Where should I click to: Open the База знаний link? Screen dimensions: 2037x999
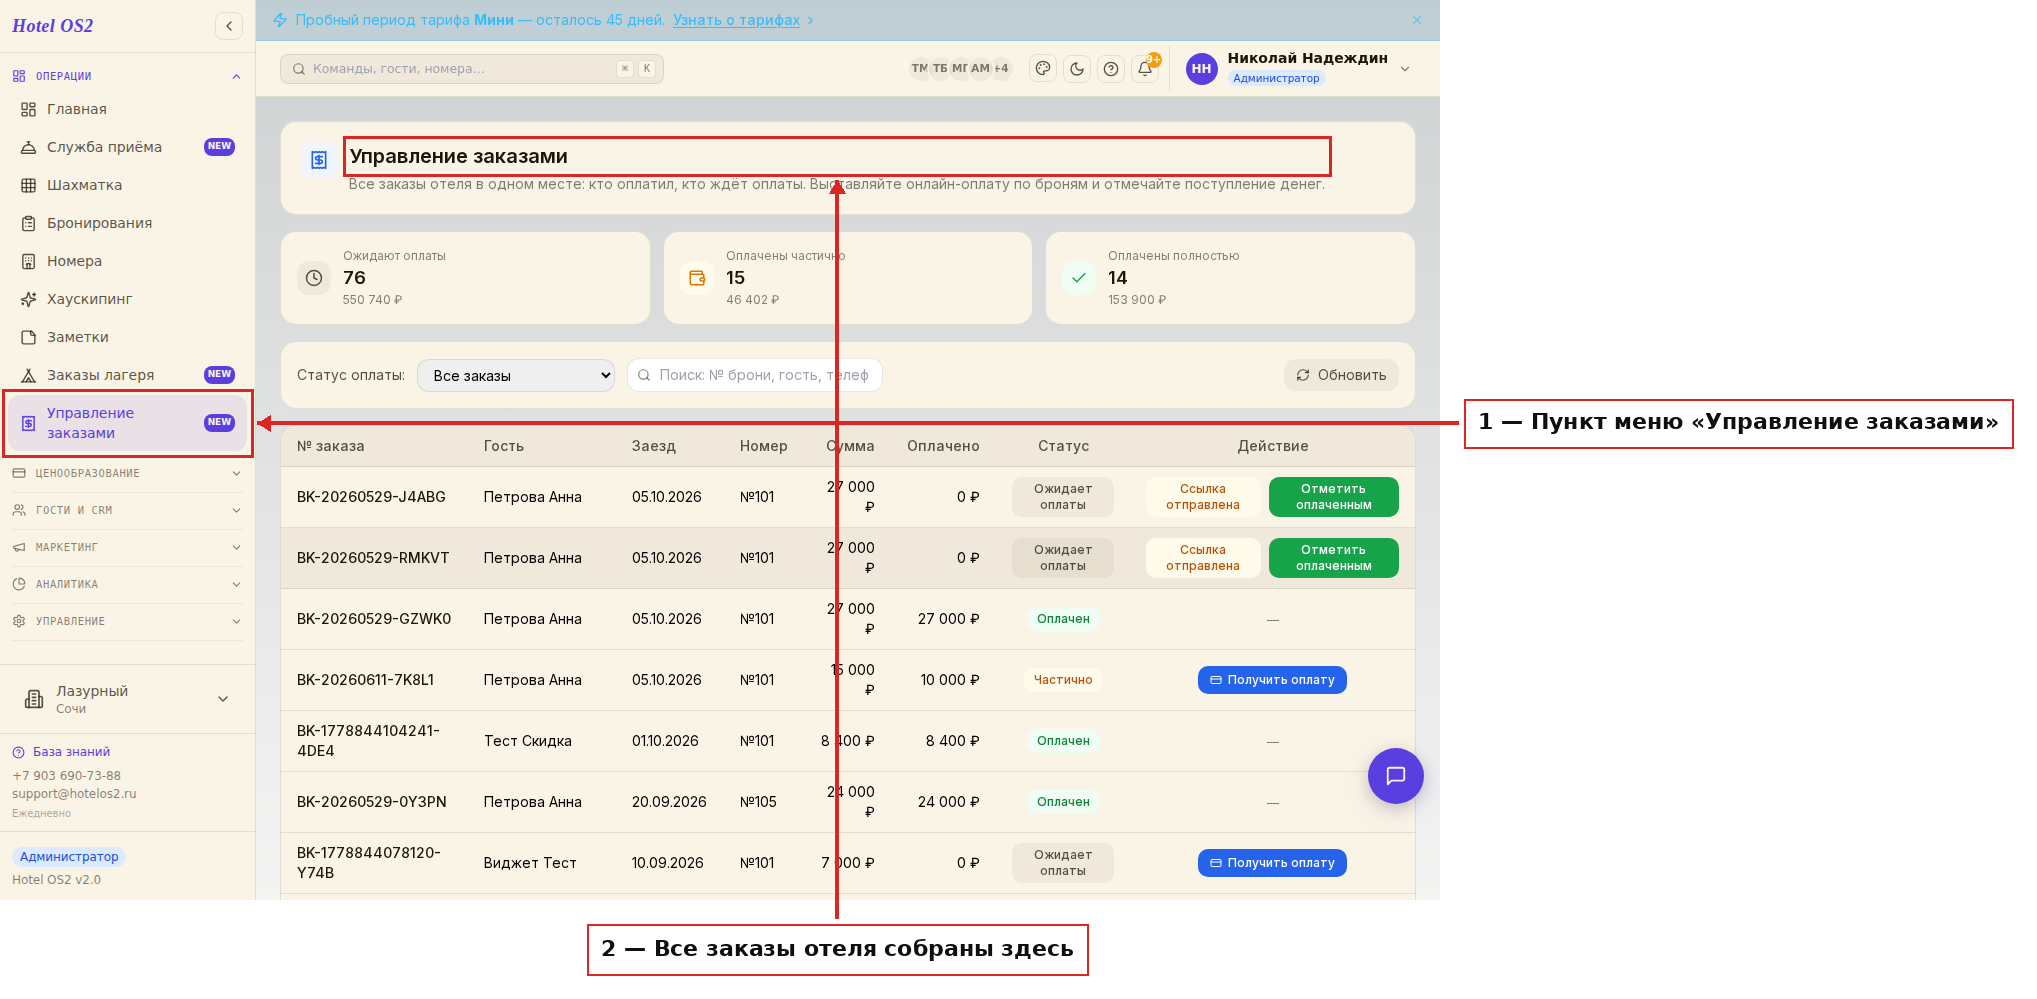[61, 752]
